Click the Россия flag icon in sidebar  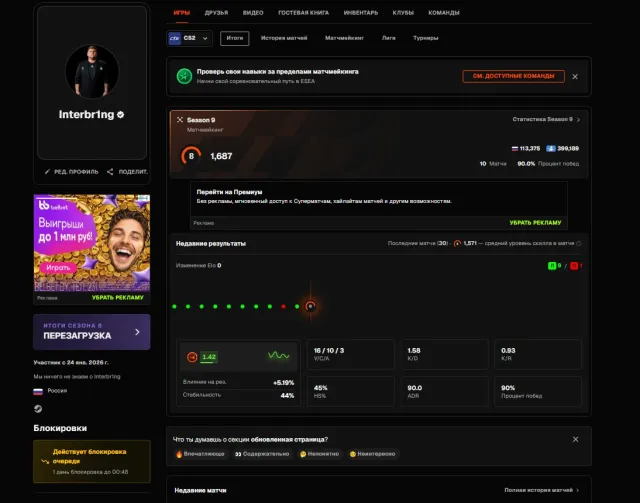[x=38, y=392]
